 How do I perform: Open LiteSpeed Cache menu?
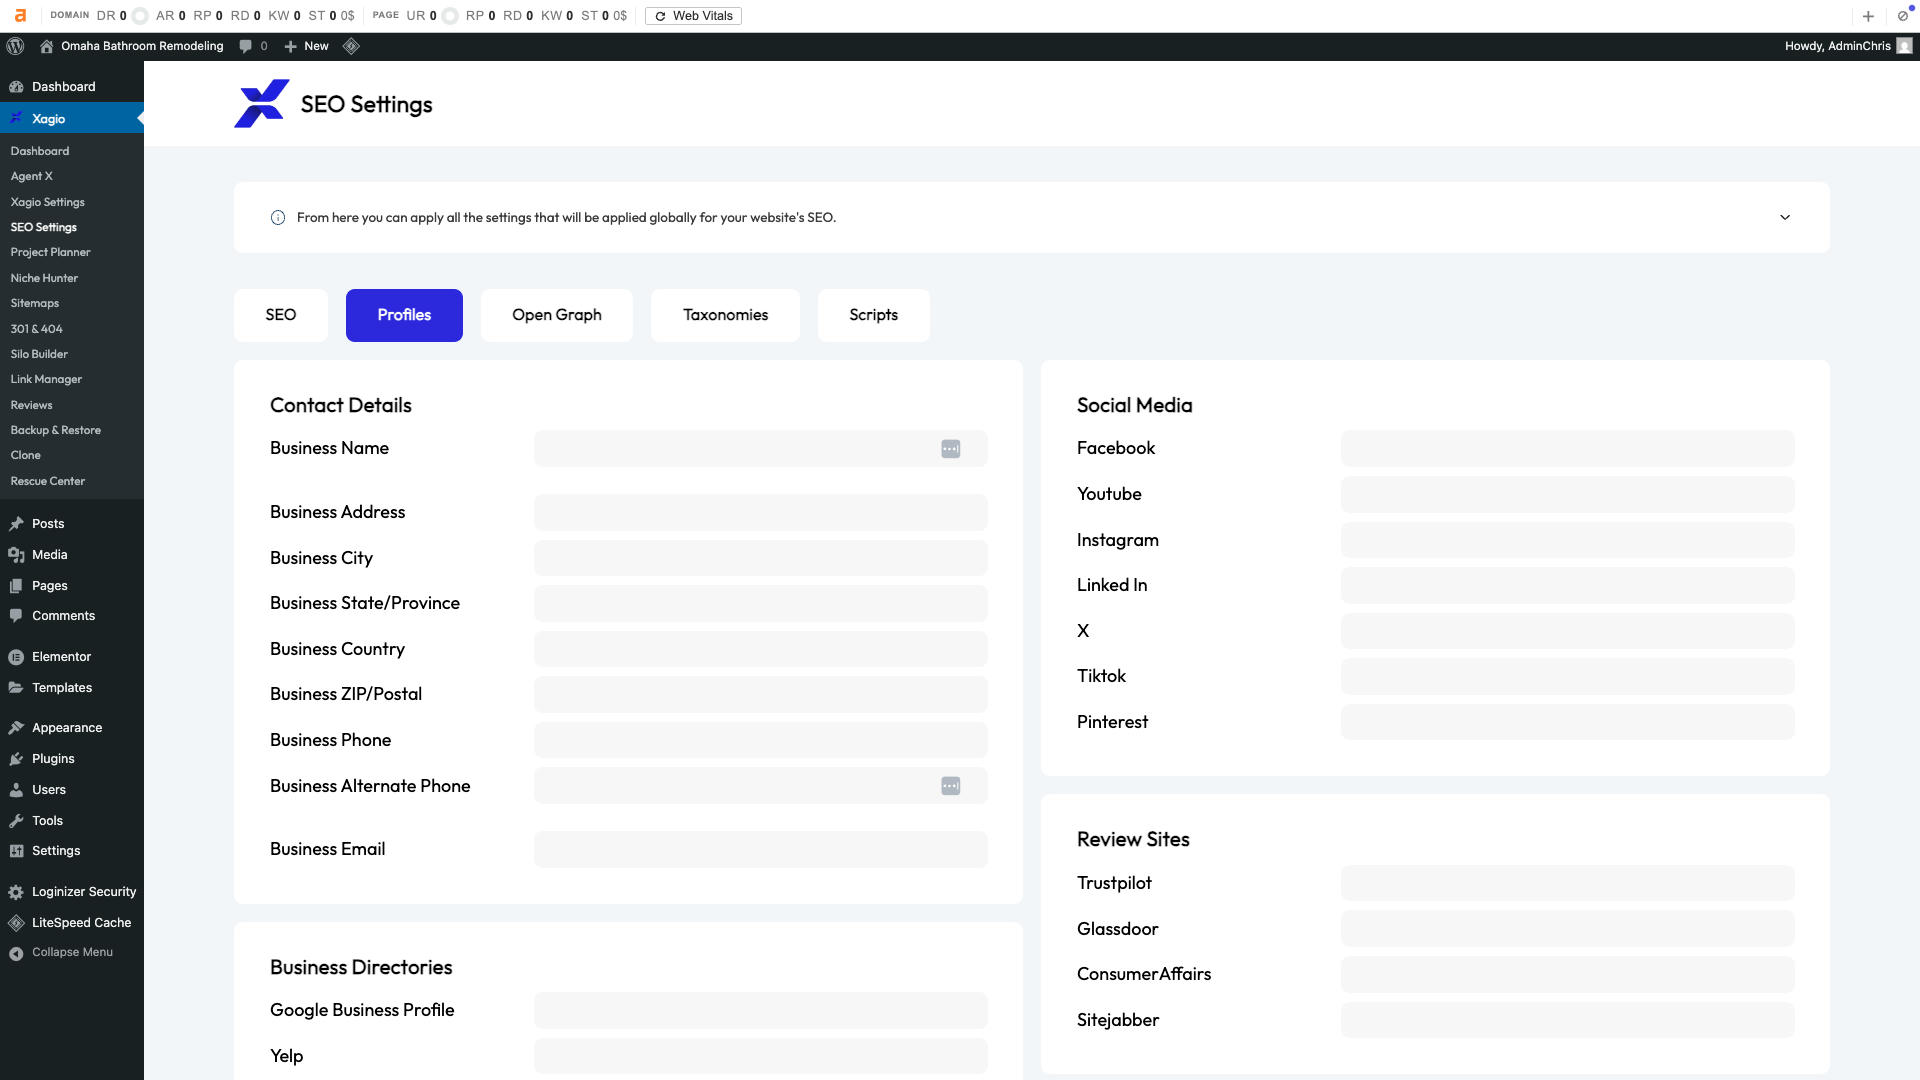click(72, 923)
